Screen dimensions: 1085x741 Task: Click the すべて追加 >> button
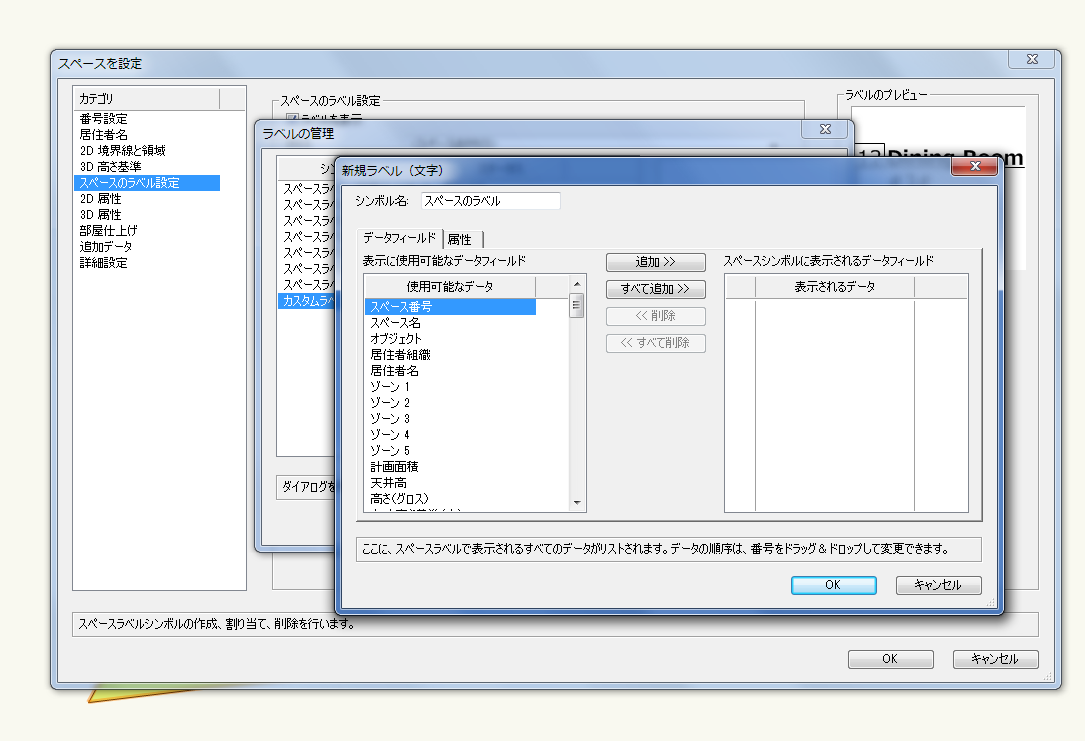coord(656,289)
